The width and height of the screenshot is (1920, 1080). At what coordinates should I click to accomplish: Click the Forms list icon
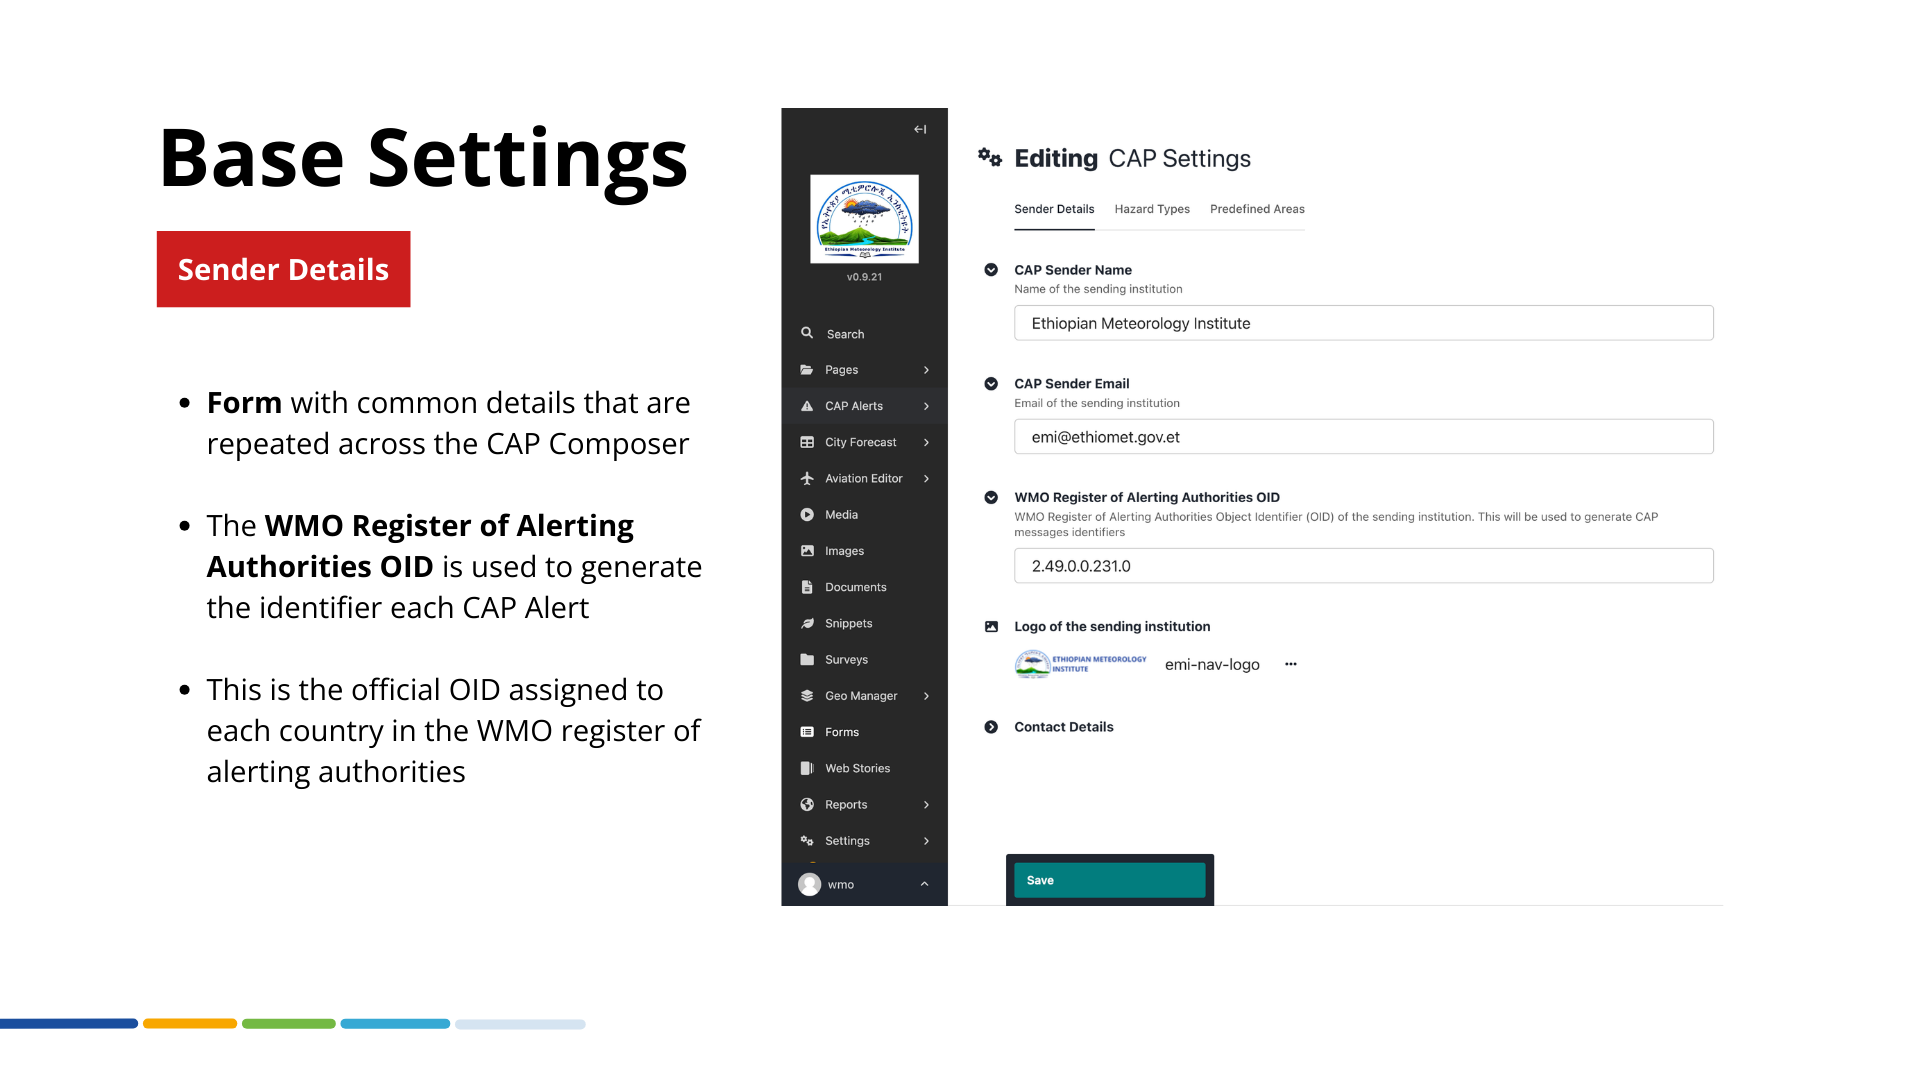[807, 732]
